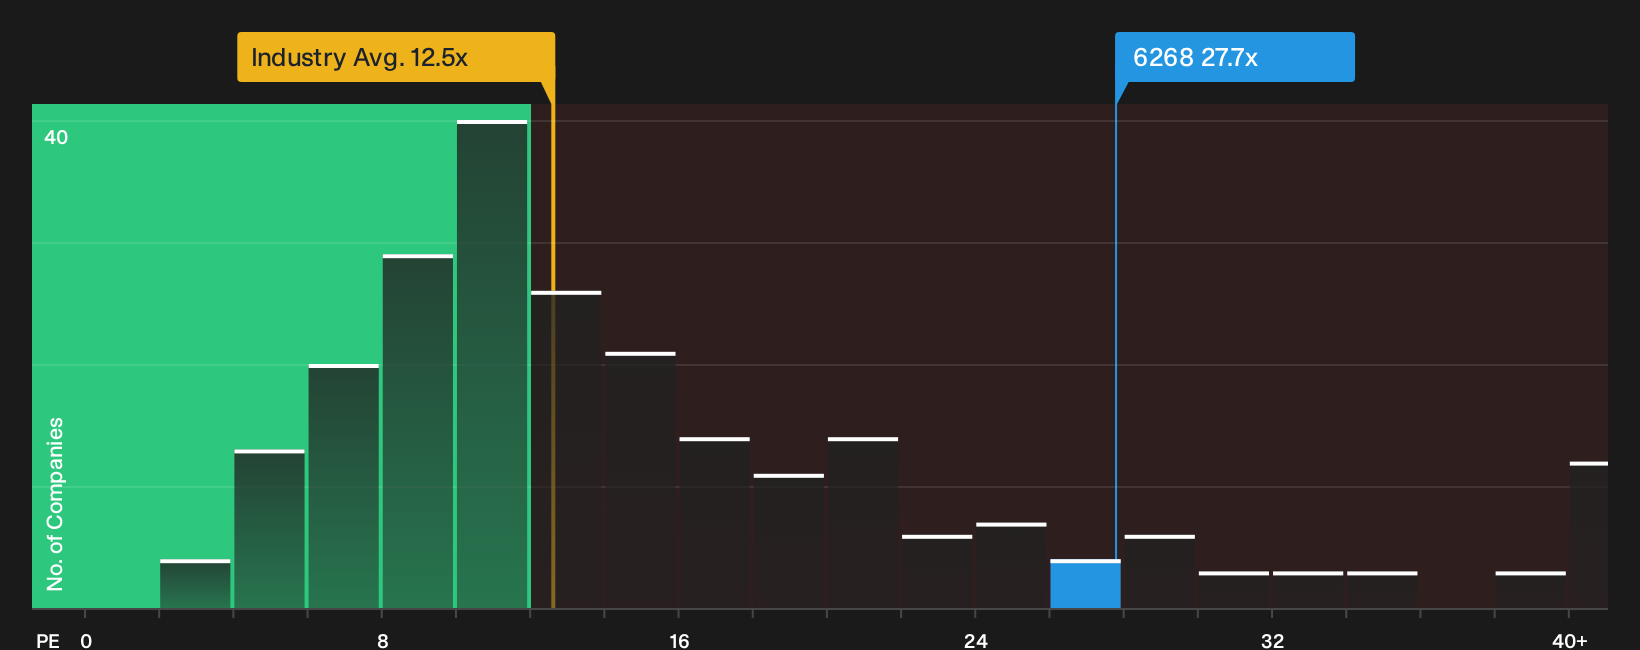This screenshot has height=650, width=1640.
Task: Select the highlighted blue histogram bar
Action: point(1085,584)
